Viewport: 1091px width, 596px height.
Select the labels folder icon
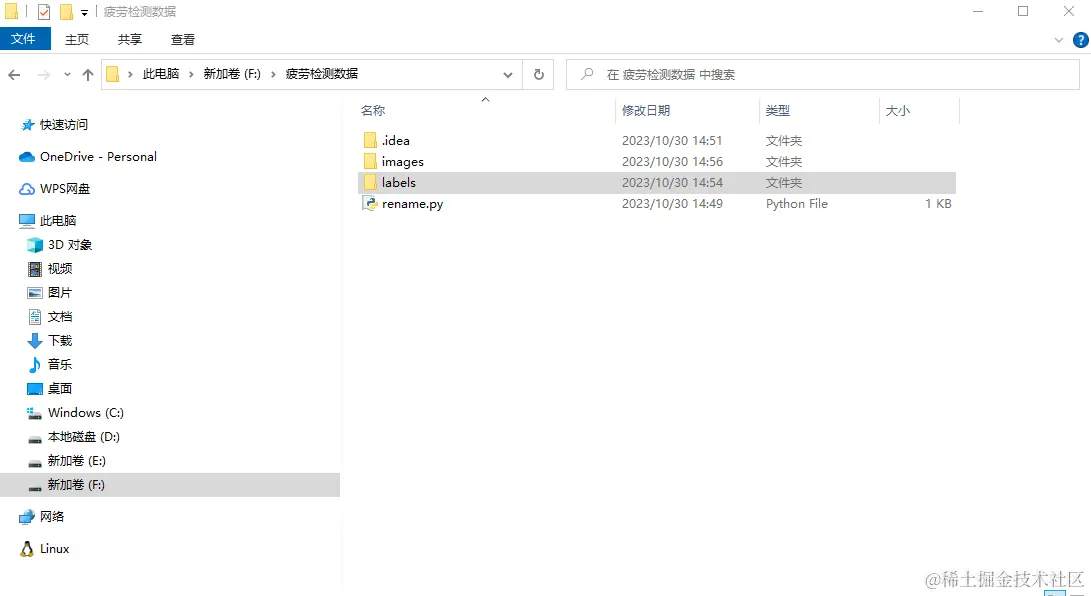coord(370,182)
